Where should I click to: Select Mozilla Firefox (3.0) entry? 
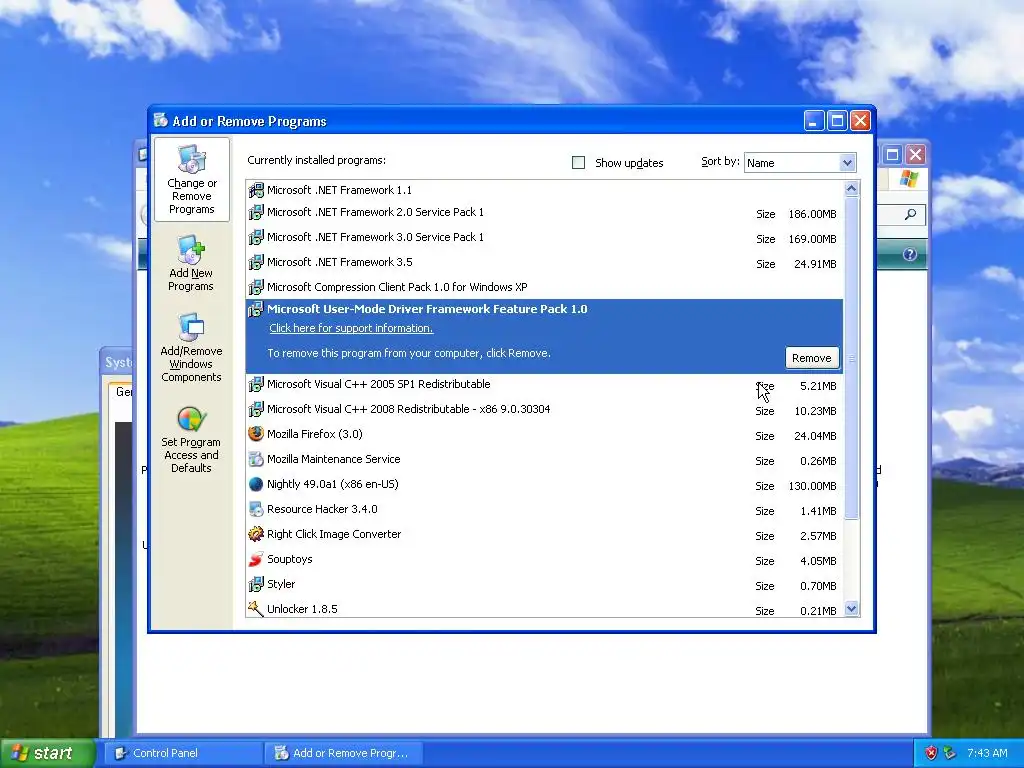[545, 435]
